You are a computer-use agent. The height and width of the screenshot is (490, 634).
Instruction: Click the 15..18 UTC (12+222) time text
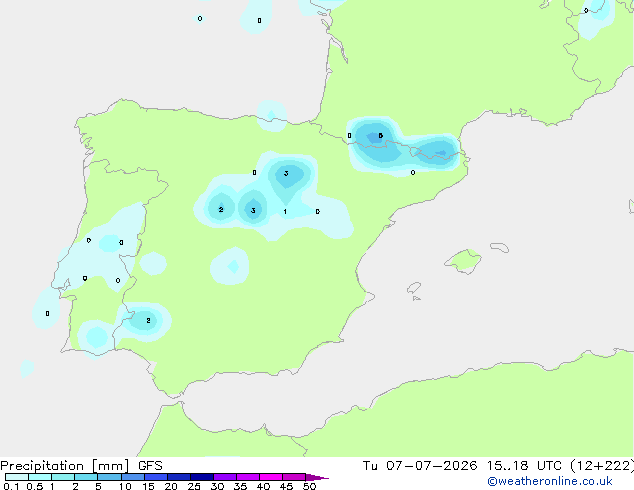tap(560, 466)
